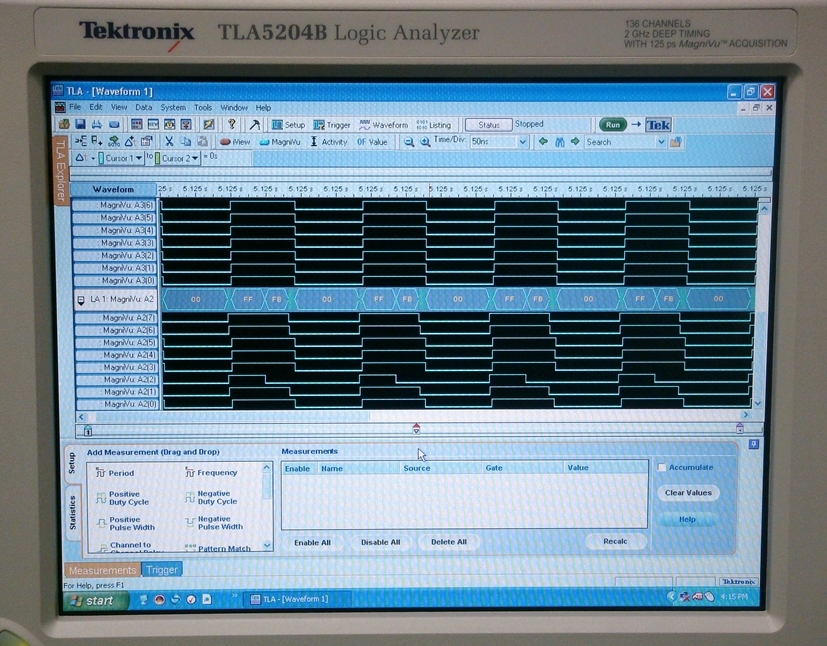Viewport: 827px width, 646px height.
Task: Click the Search forward green arrow
Action: [x=575, y=141]
